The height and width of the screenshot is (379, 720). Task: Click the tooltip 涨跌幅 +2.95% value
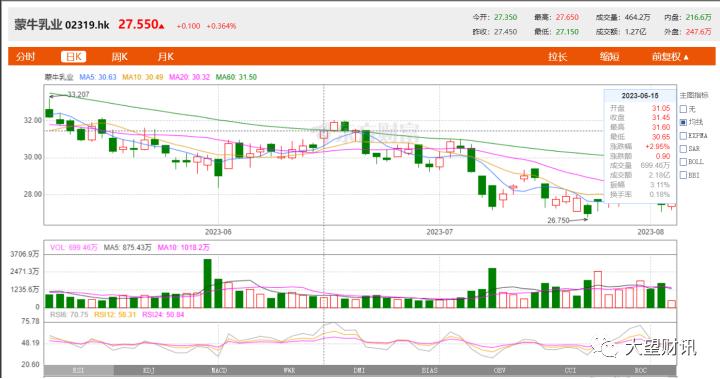[x=658, y=147]
